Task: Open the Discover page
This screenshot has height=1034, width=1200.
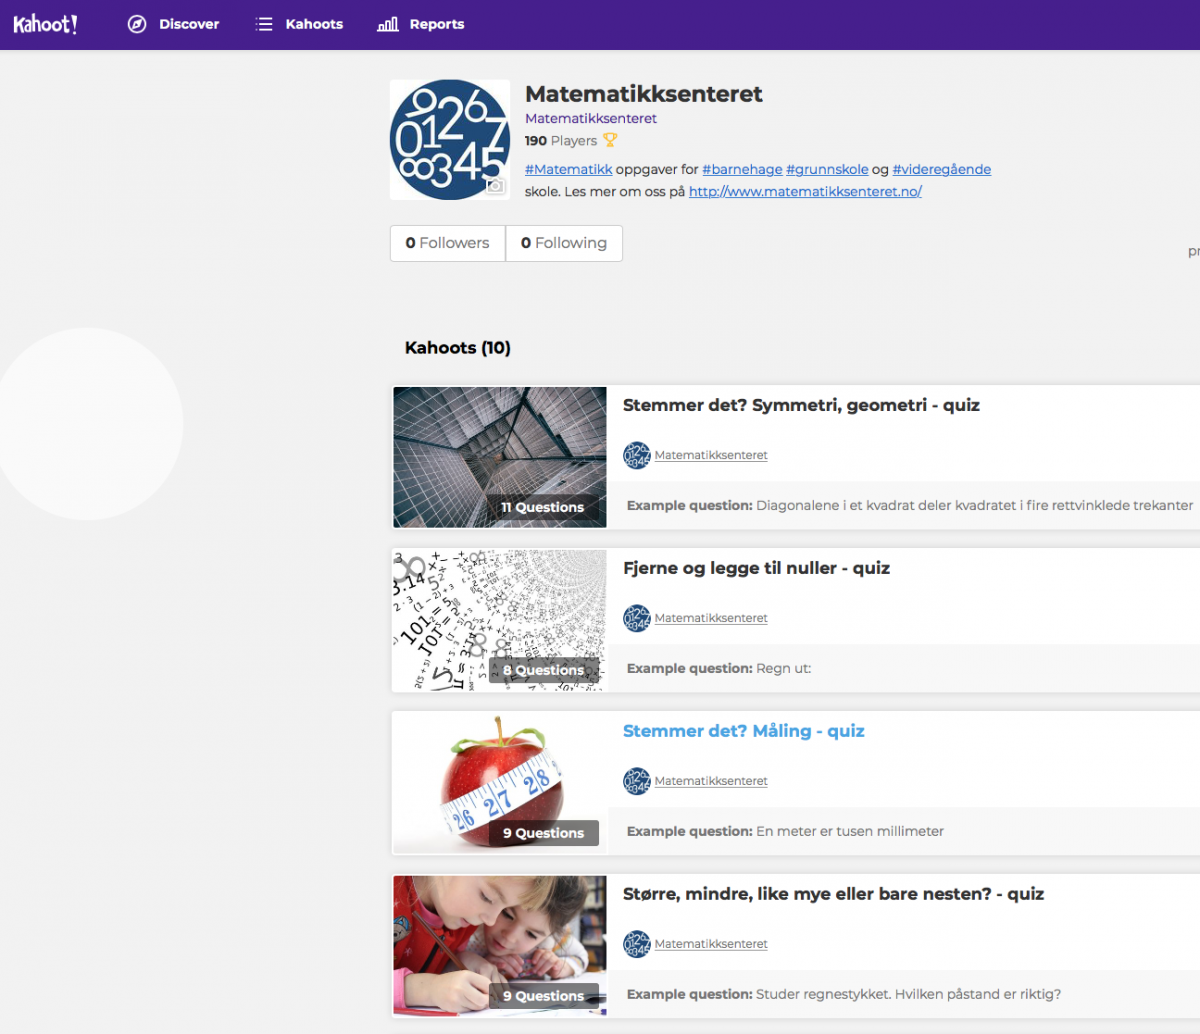Action: (174, 24)
